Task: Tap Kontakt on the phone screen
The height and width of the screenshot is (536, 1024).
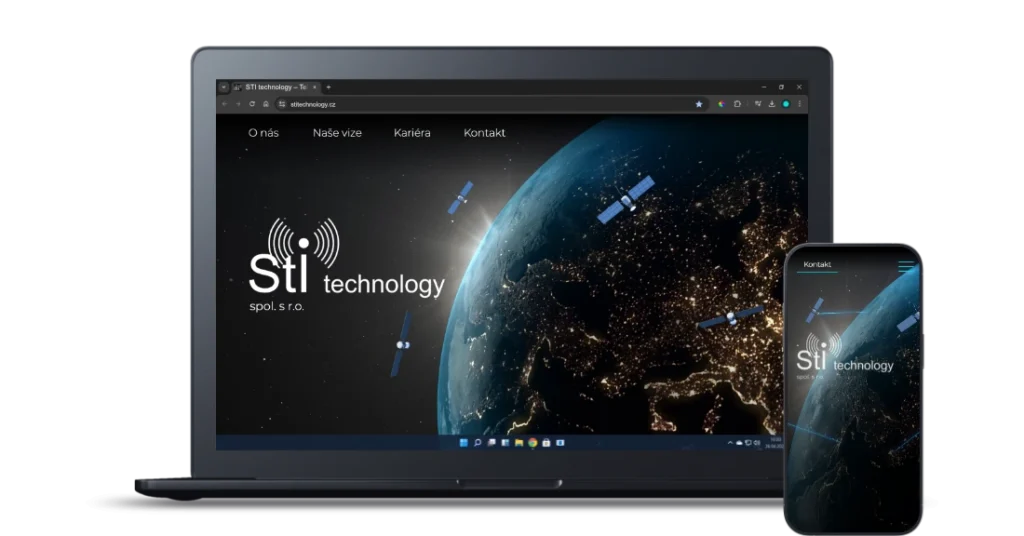Action: point(817,264)
